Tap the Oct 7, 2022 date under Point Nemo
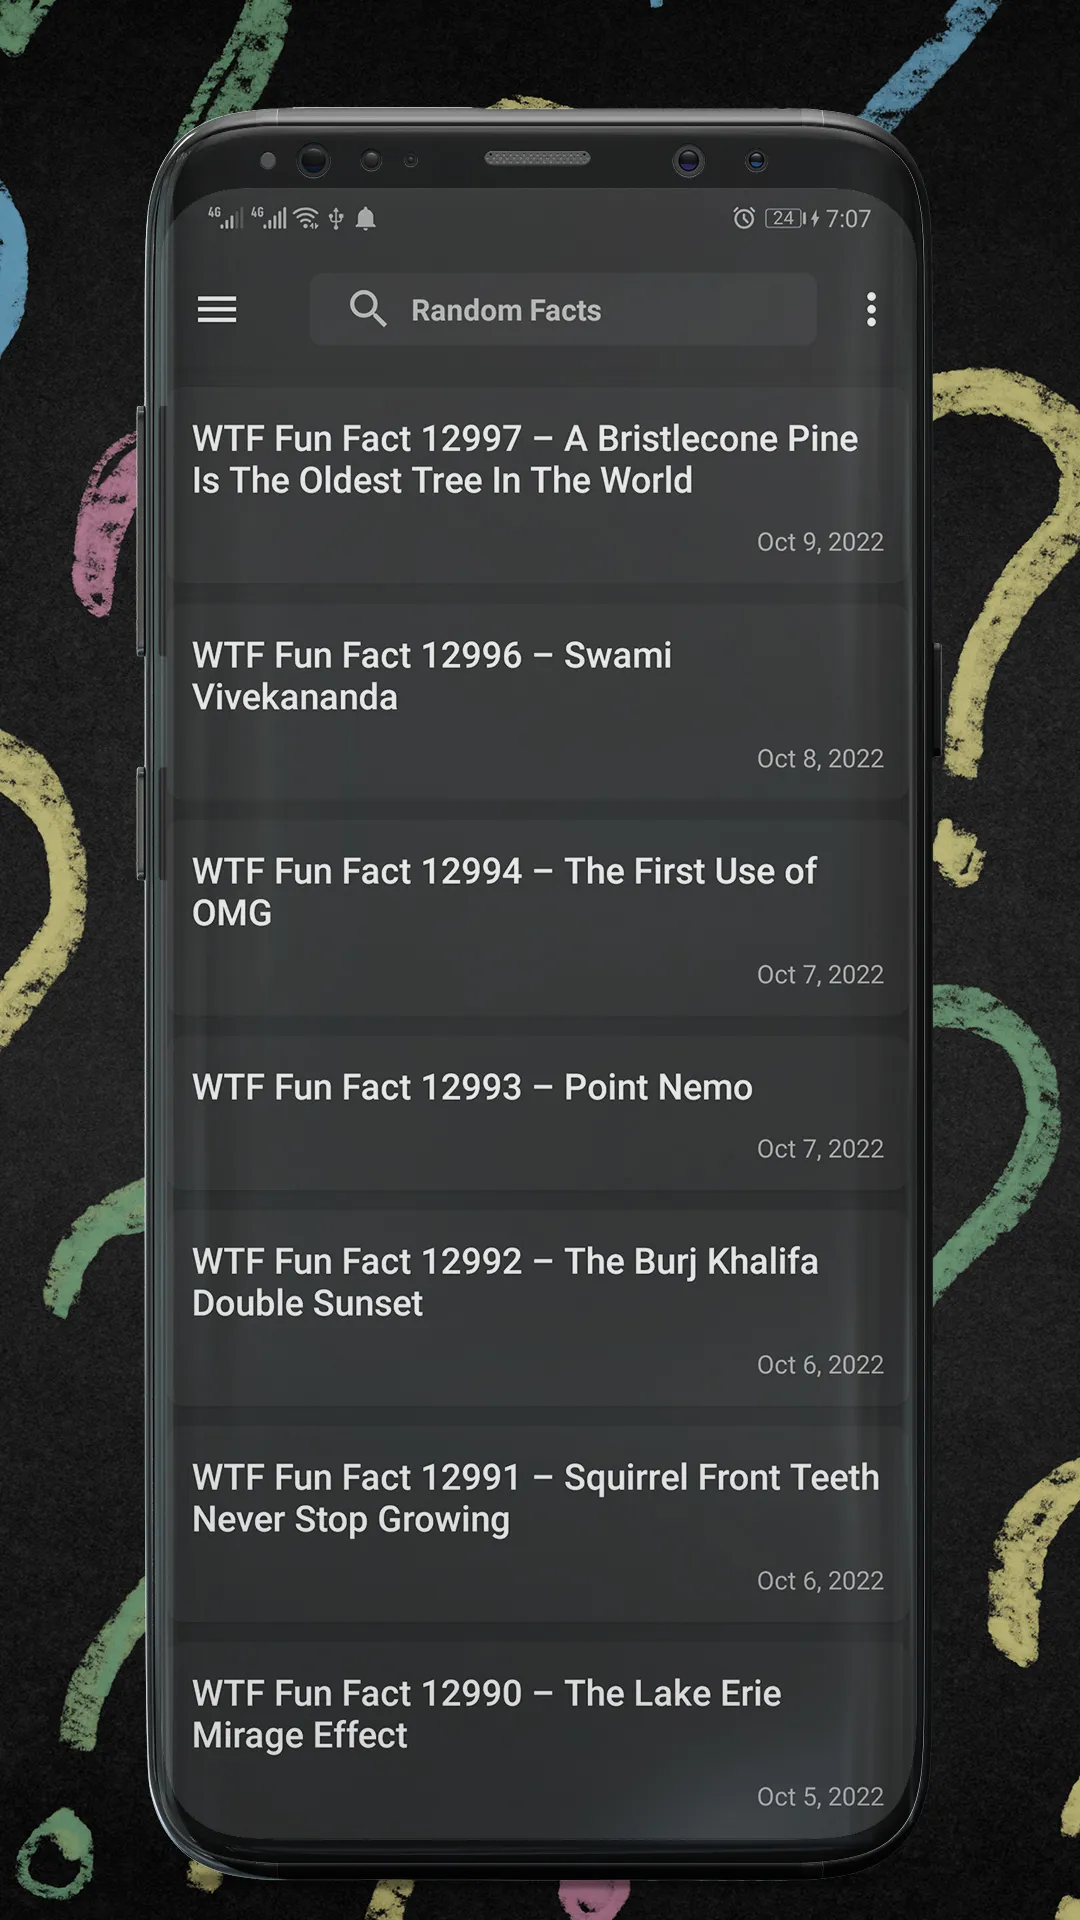 click(820, 1149)
